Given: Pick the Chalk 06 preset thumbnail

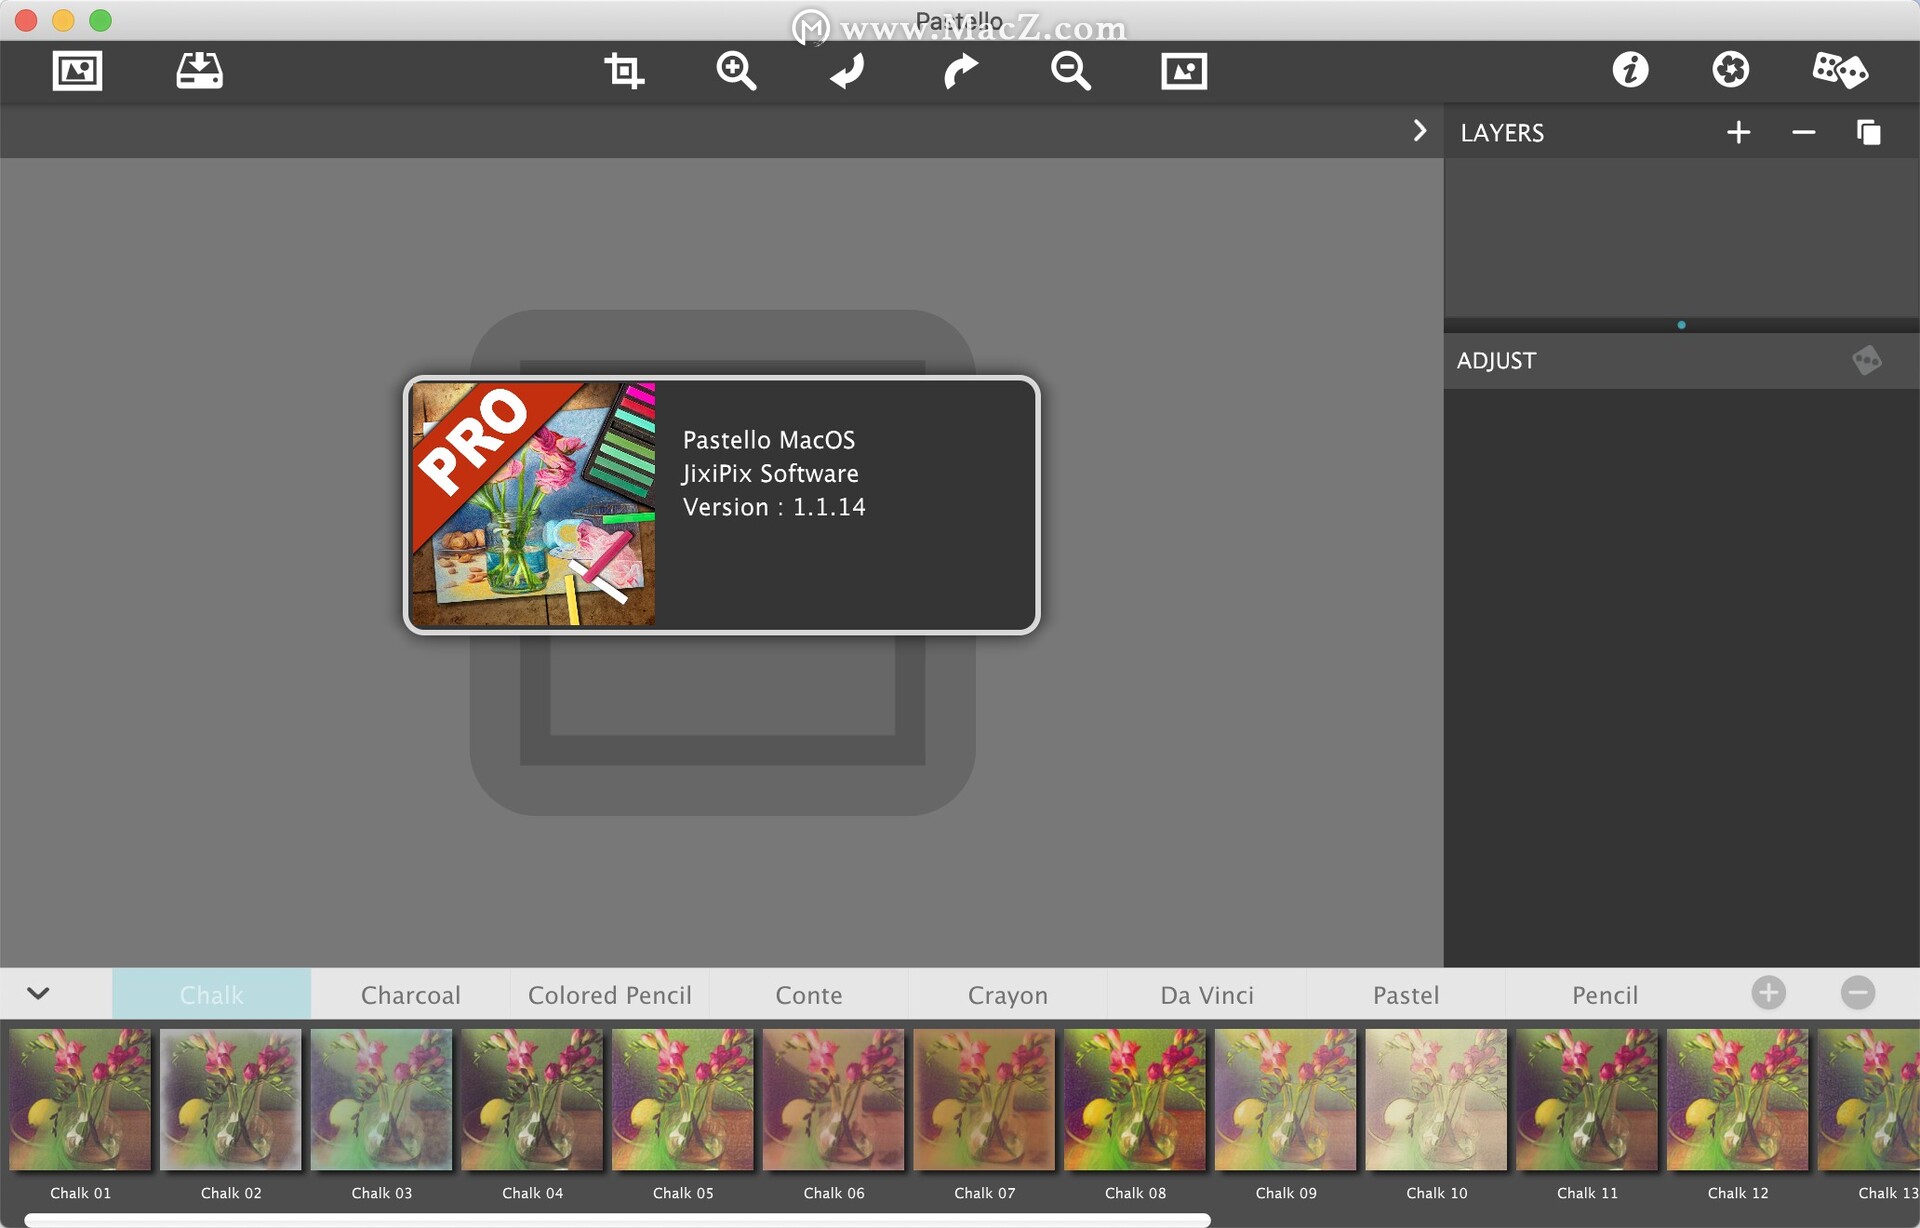Looking at the screenshot, I should pyautogui.click(x=834, y=1100).
